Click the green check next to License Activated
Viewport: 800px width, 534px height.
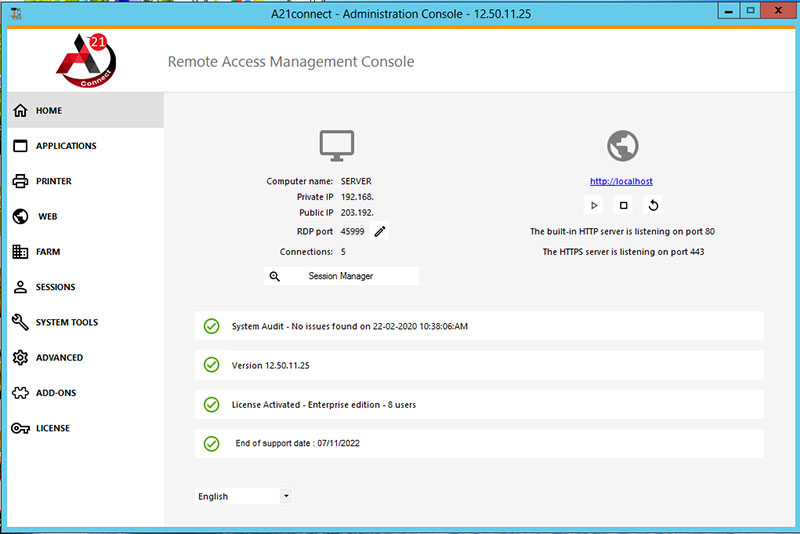211,404
